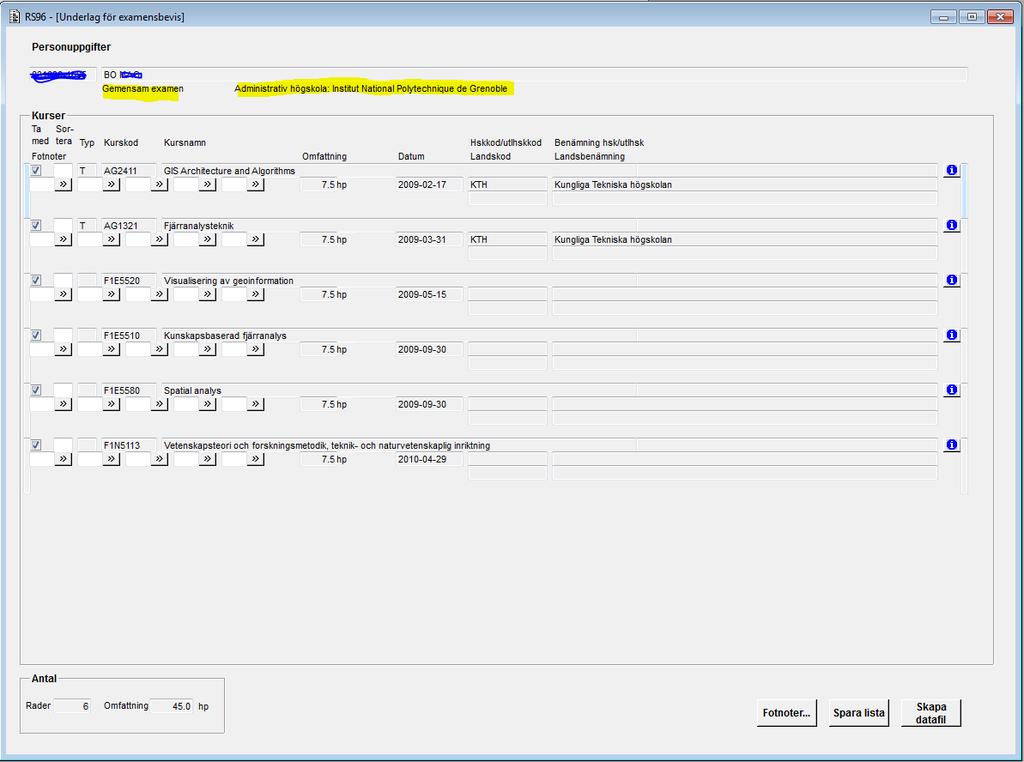Focus the Sortera field for AG1321

pyautogui.click(x=63, y=225)
